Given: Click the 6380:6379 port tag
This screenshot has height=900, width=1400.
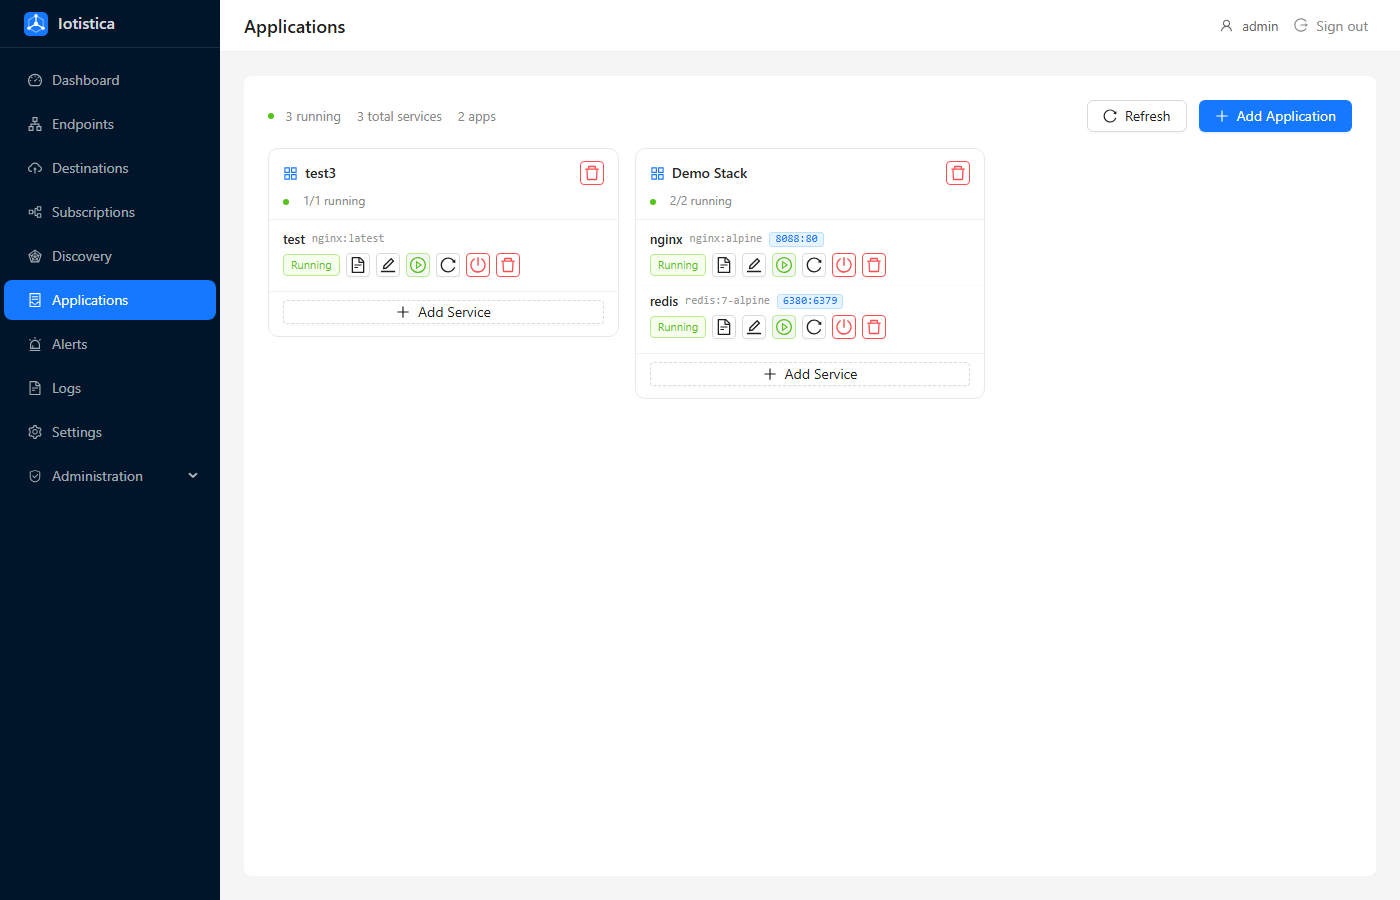Looking at the screenshot, I should [810, 301].
